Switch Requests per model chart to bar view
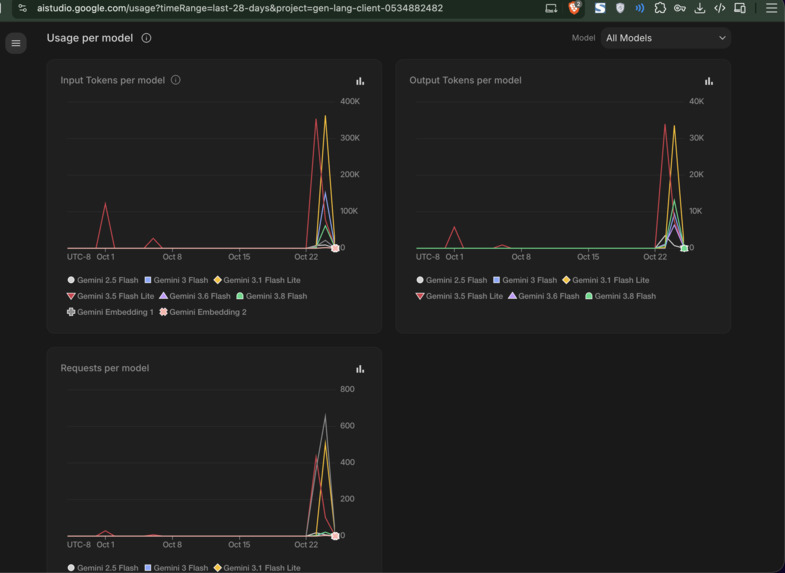This screenshot has width=785, height=573. pyautogui.click(x=360, y=369)
